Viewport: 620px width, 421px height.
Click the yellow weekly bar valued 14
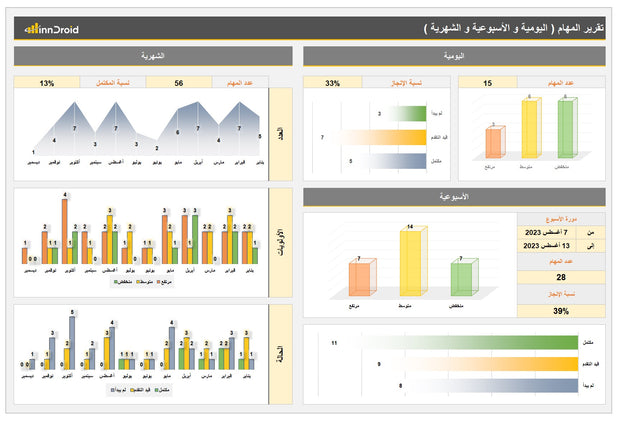coord(413,261)
